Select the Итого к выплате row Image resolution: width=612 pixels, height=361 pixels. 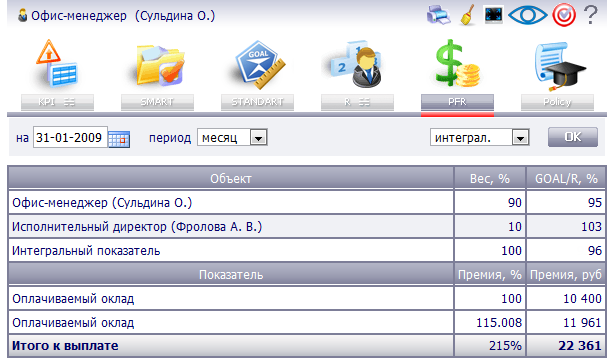coord(307,346)
